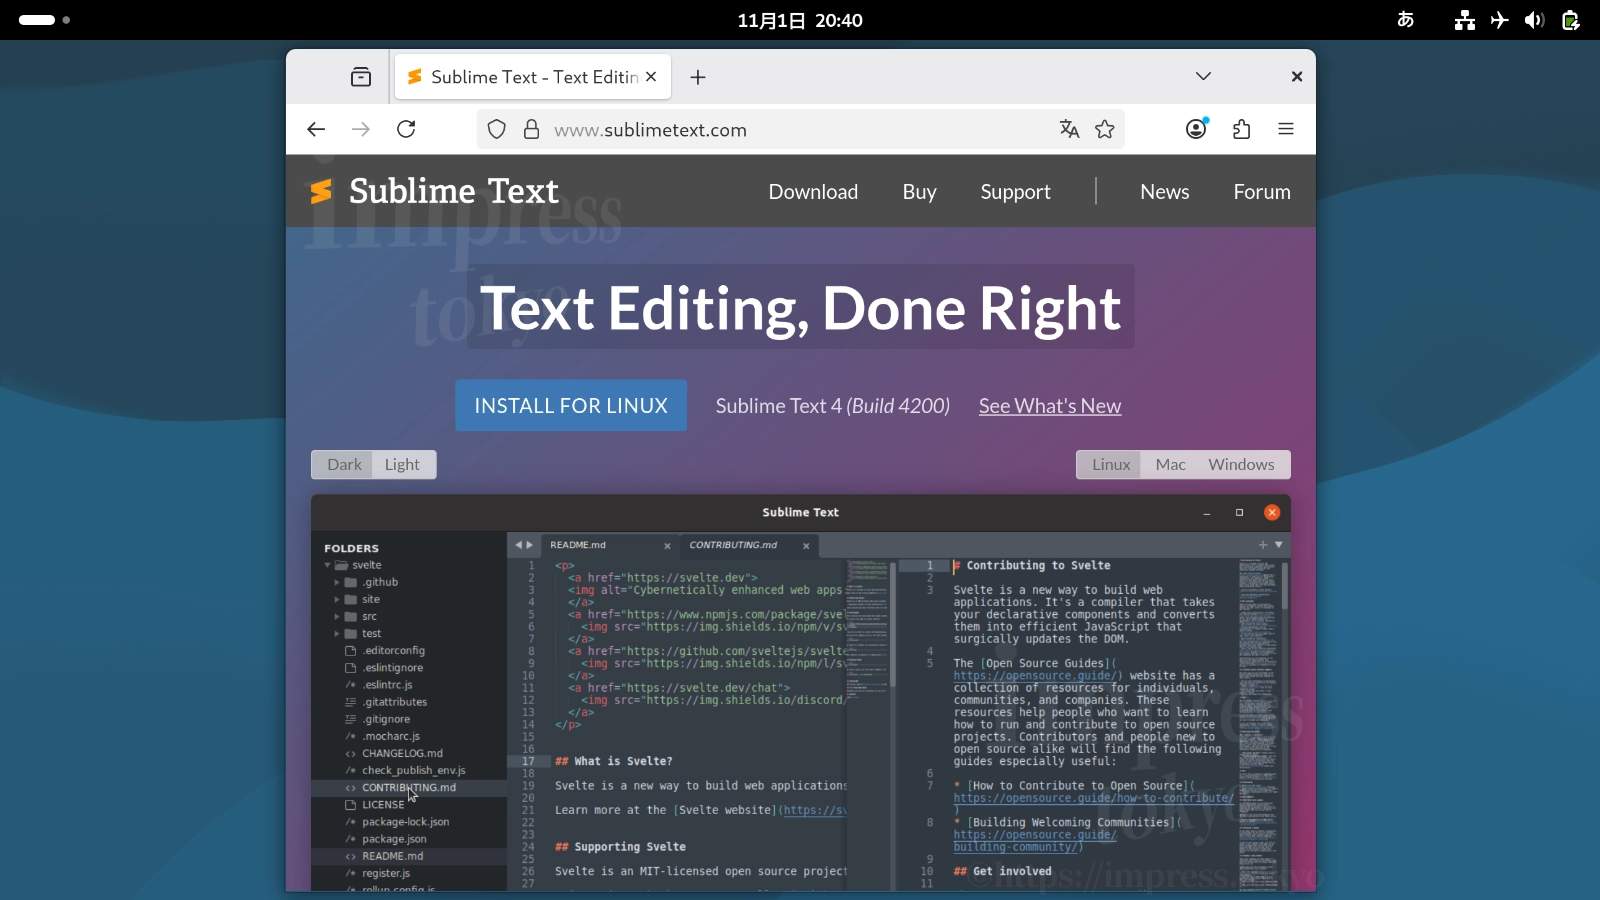Screen dimensions: 1600x900
Task: Open .editorconfig in the sidebar
Action: pyautogui.click(x=393, y=650)
